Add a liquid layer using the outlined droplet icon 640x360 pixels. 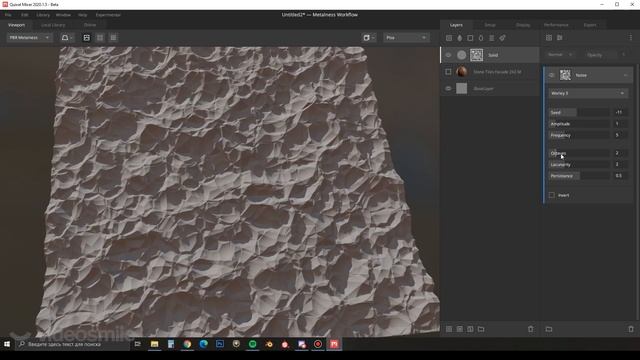(x=481, y=38)
